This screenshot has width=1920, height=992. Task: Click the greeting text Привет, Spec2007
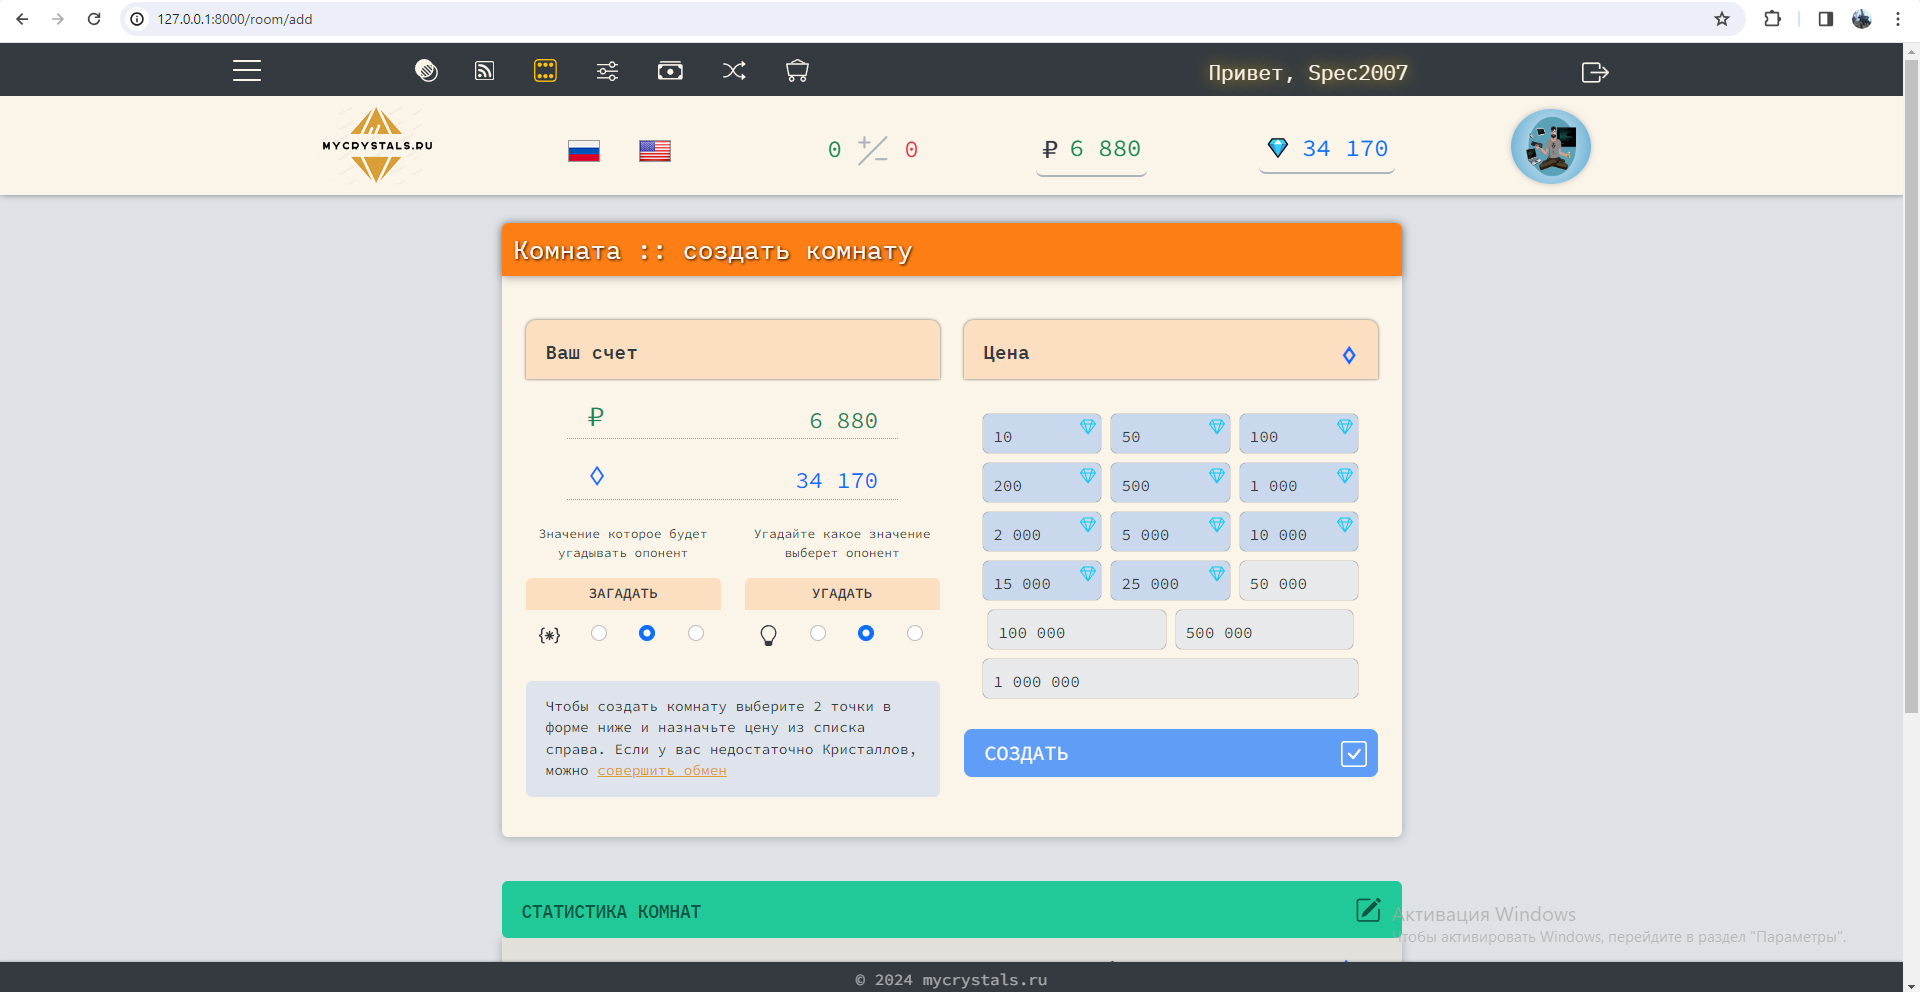(x=1308, y=72)
